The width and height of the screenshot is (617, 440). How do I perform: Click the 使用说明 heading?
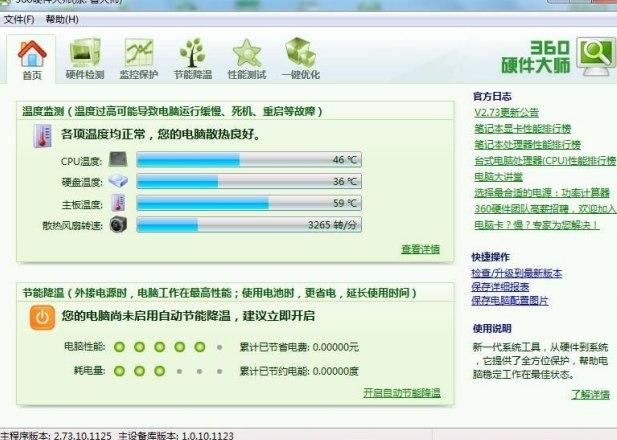point(492,329)
